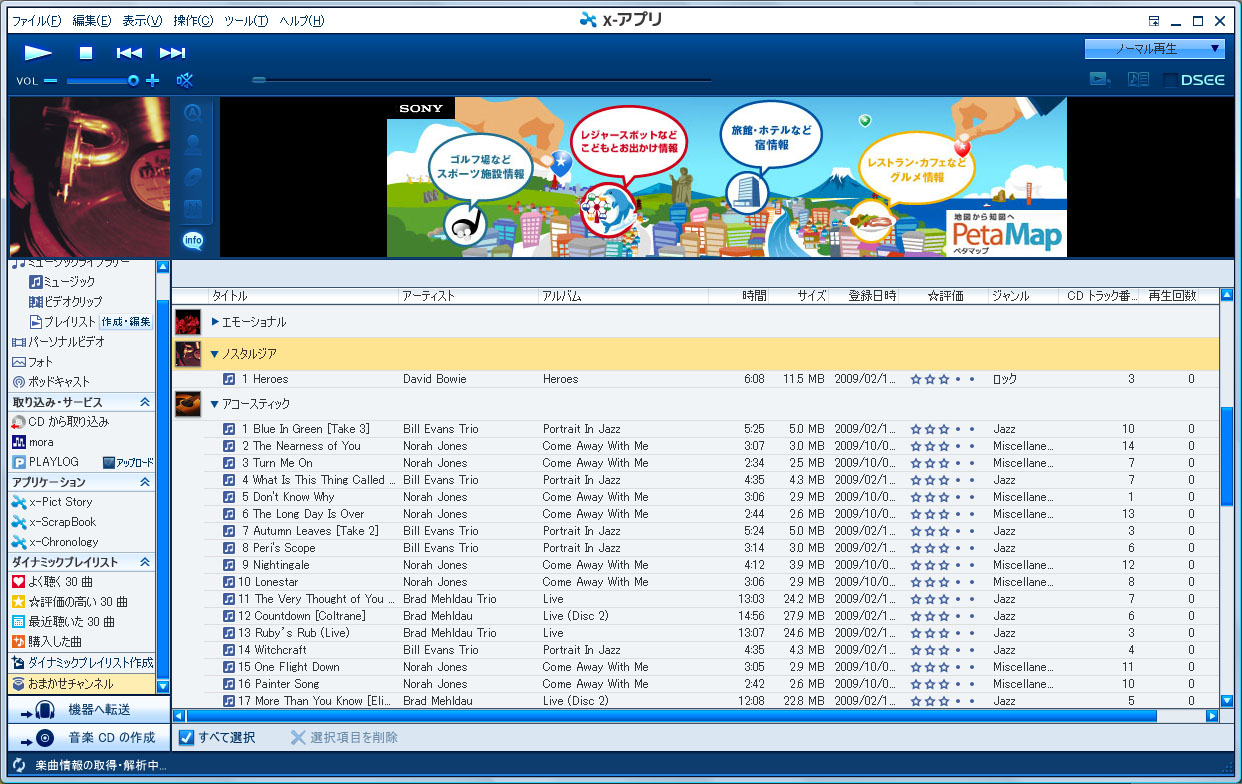Open ポッドキャスト in the sidebar
Screen dimensions: 1242x784
(x=51, y=382)
